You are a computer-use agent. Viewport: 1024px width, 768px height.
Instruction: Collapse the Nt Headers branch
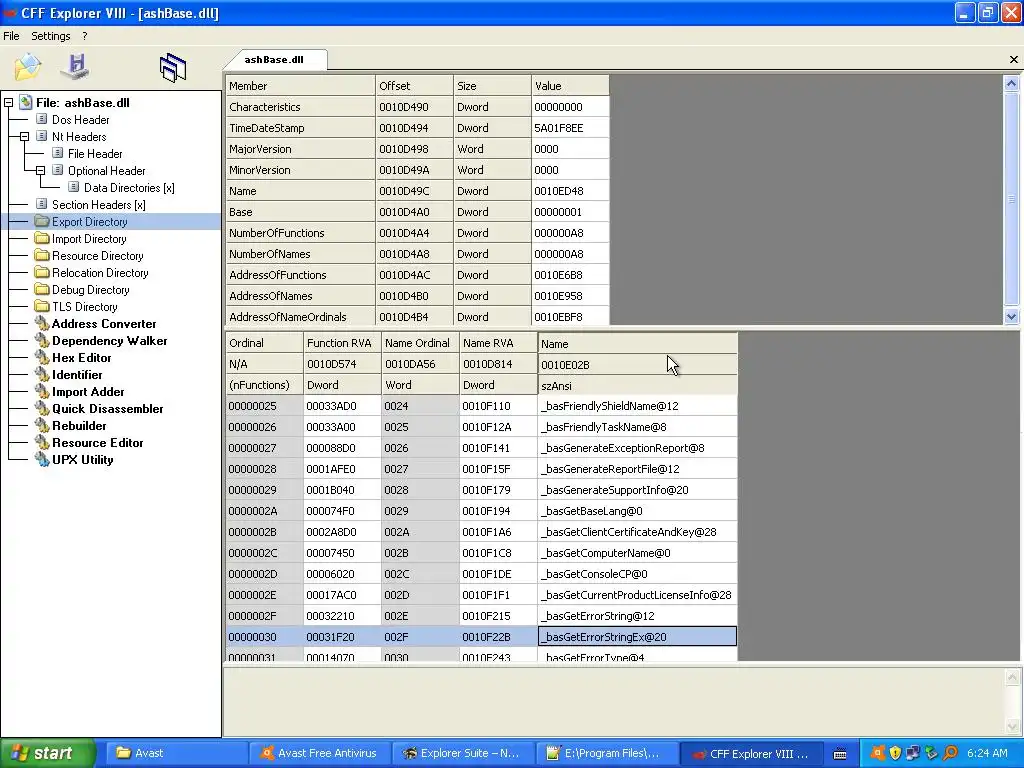[x=24, y=136]
